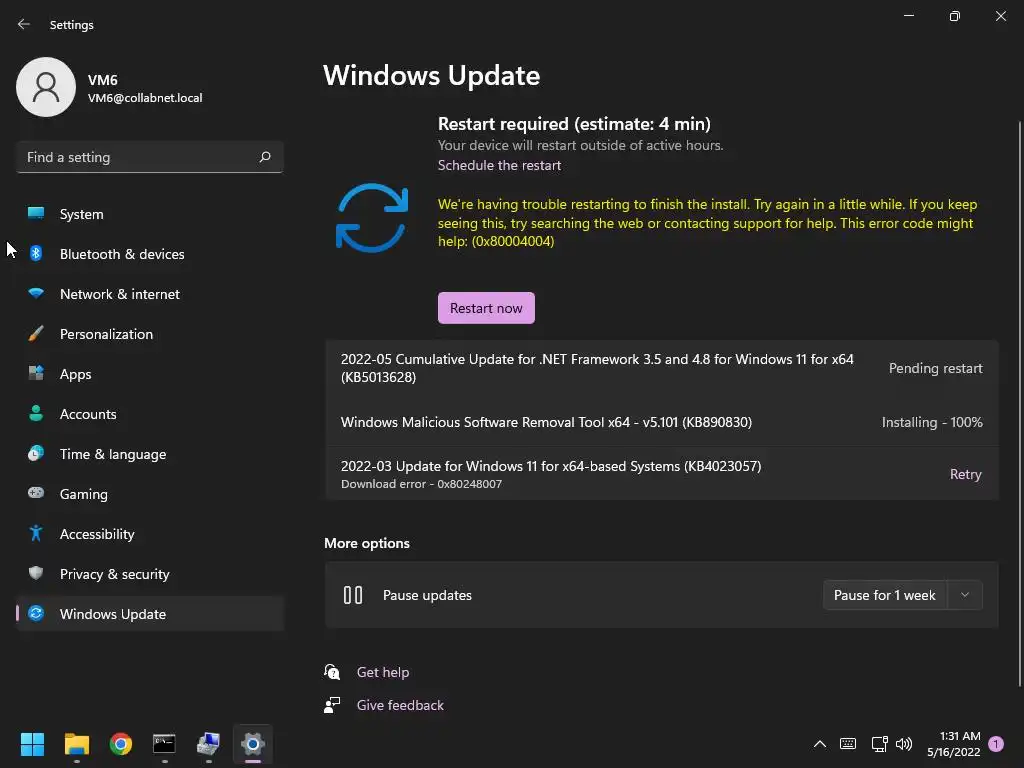
Task: Click the Restart now button
Action: pos(486,308)
